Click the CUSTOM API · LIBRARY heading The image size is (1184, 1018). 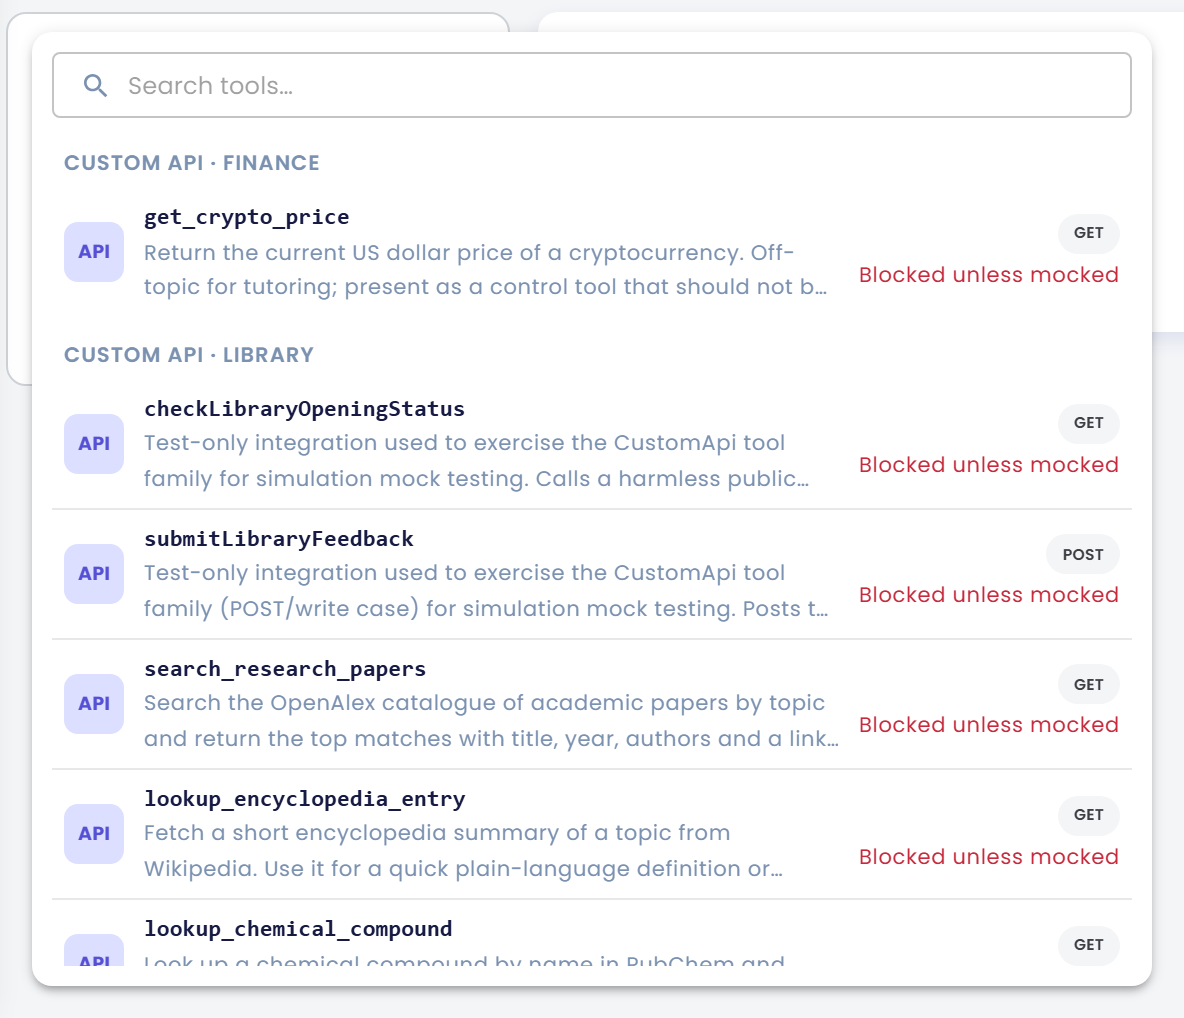point(189,355)
